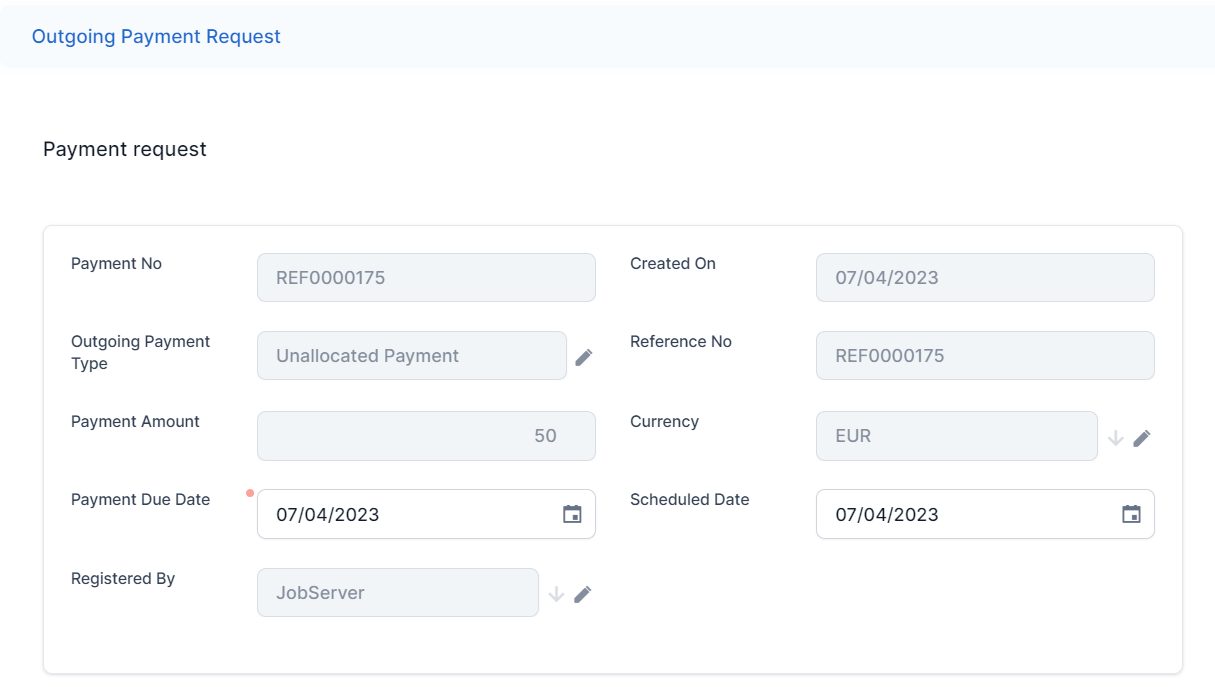
Task: Open the Outgoing Payment Request tab
Action: pos(156,37)
